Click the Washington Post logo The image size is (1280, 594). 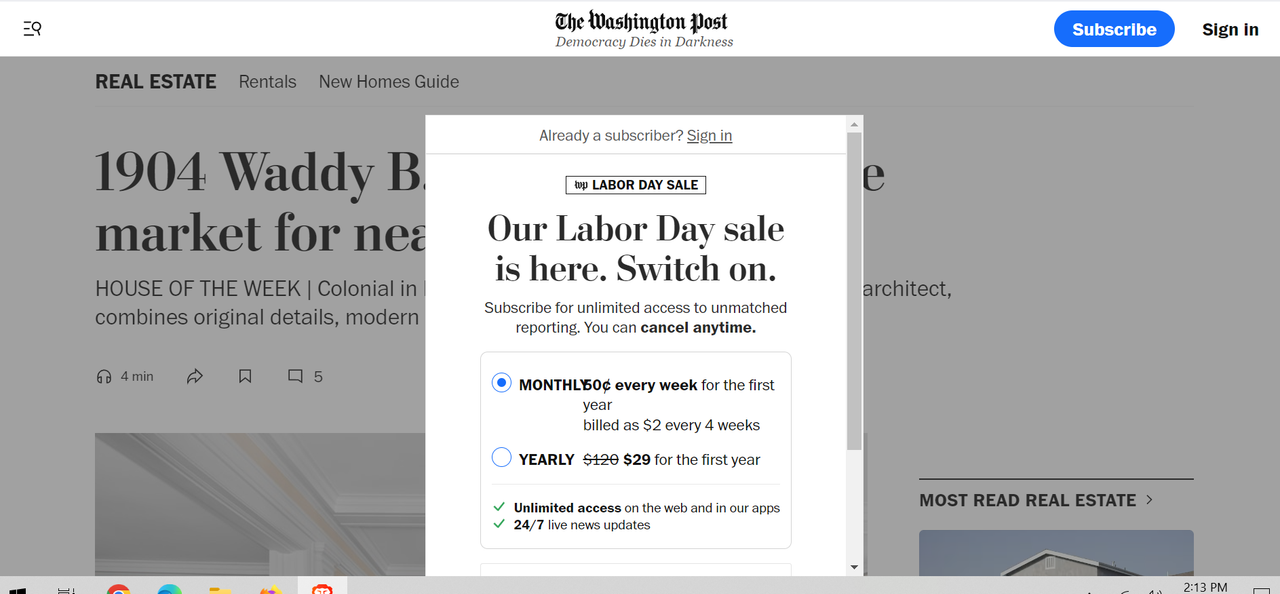pyautogui.click(x=642, y=21)
